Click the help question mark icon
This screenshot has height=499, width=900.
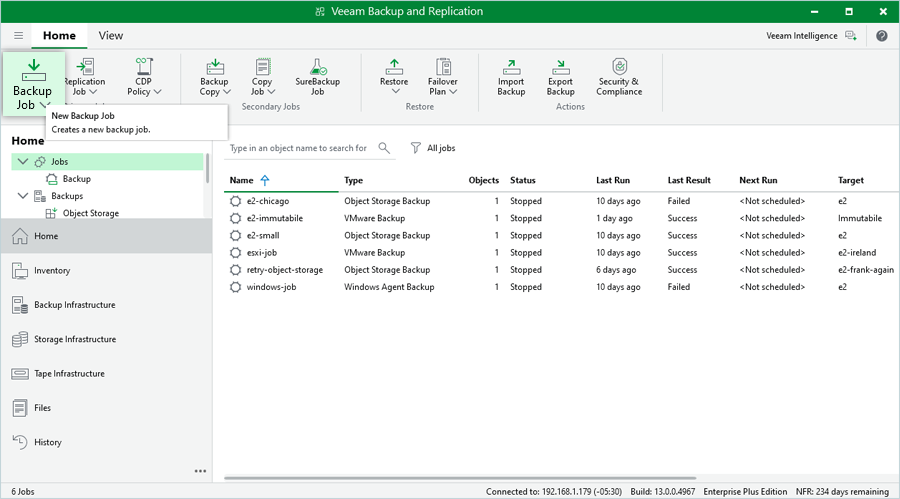point(881,35)
